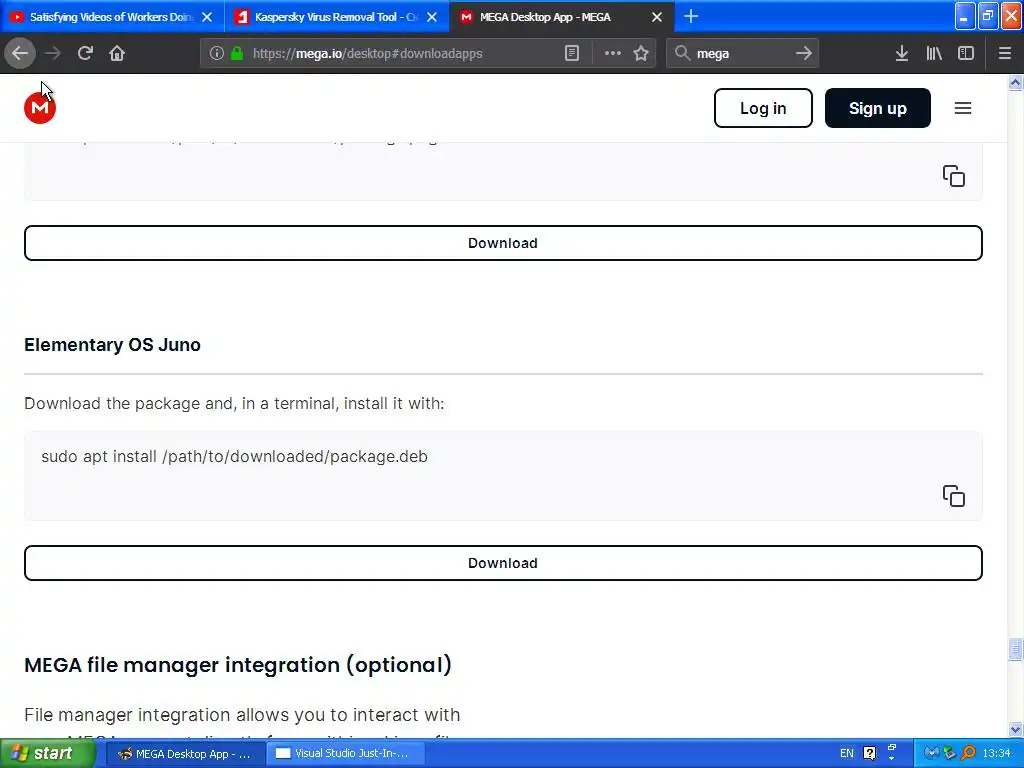Click the page scrollbar up arrow

1015,82
